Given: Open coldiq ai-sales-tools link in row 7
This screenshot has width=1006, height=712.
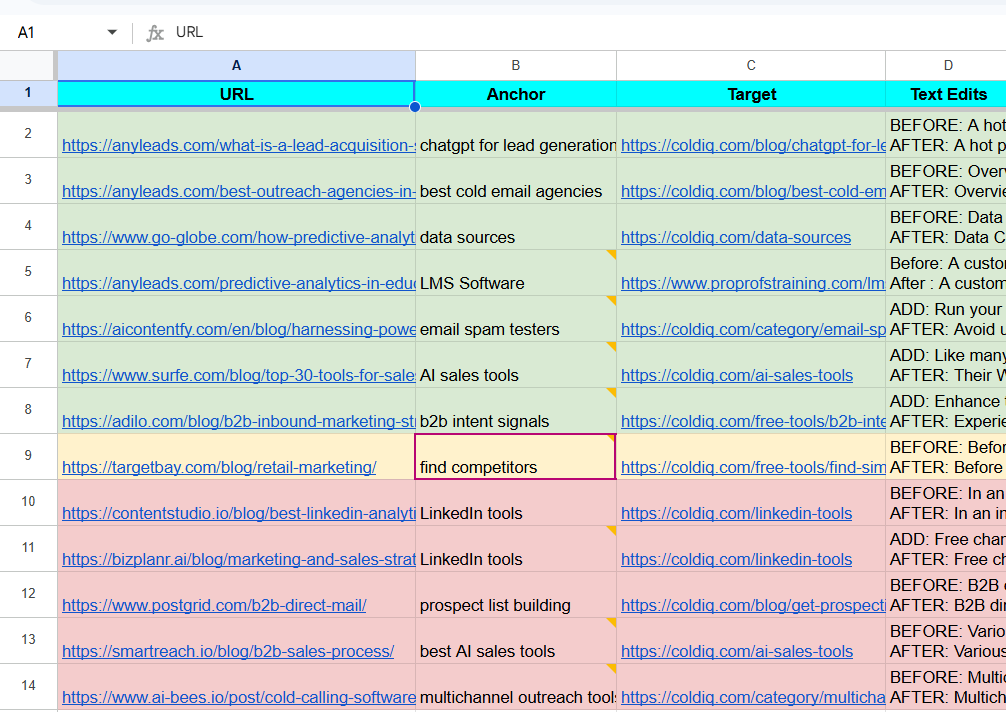Looking at the screenshot, I should tap(737, 376).
